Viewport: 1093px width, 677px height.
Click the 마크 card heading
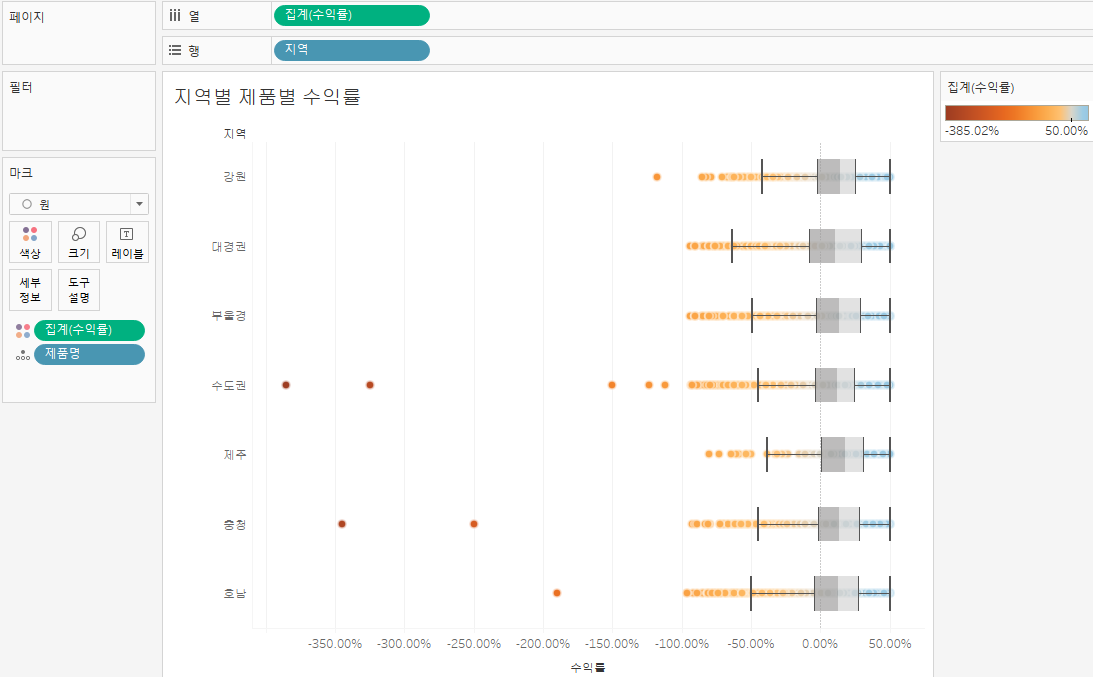[x=21, y=172]
